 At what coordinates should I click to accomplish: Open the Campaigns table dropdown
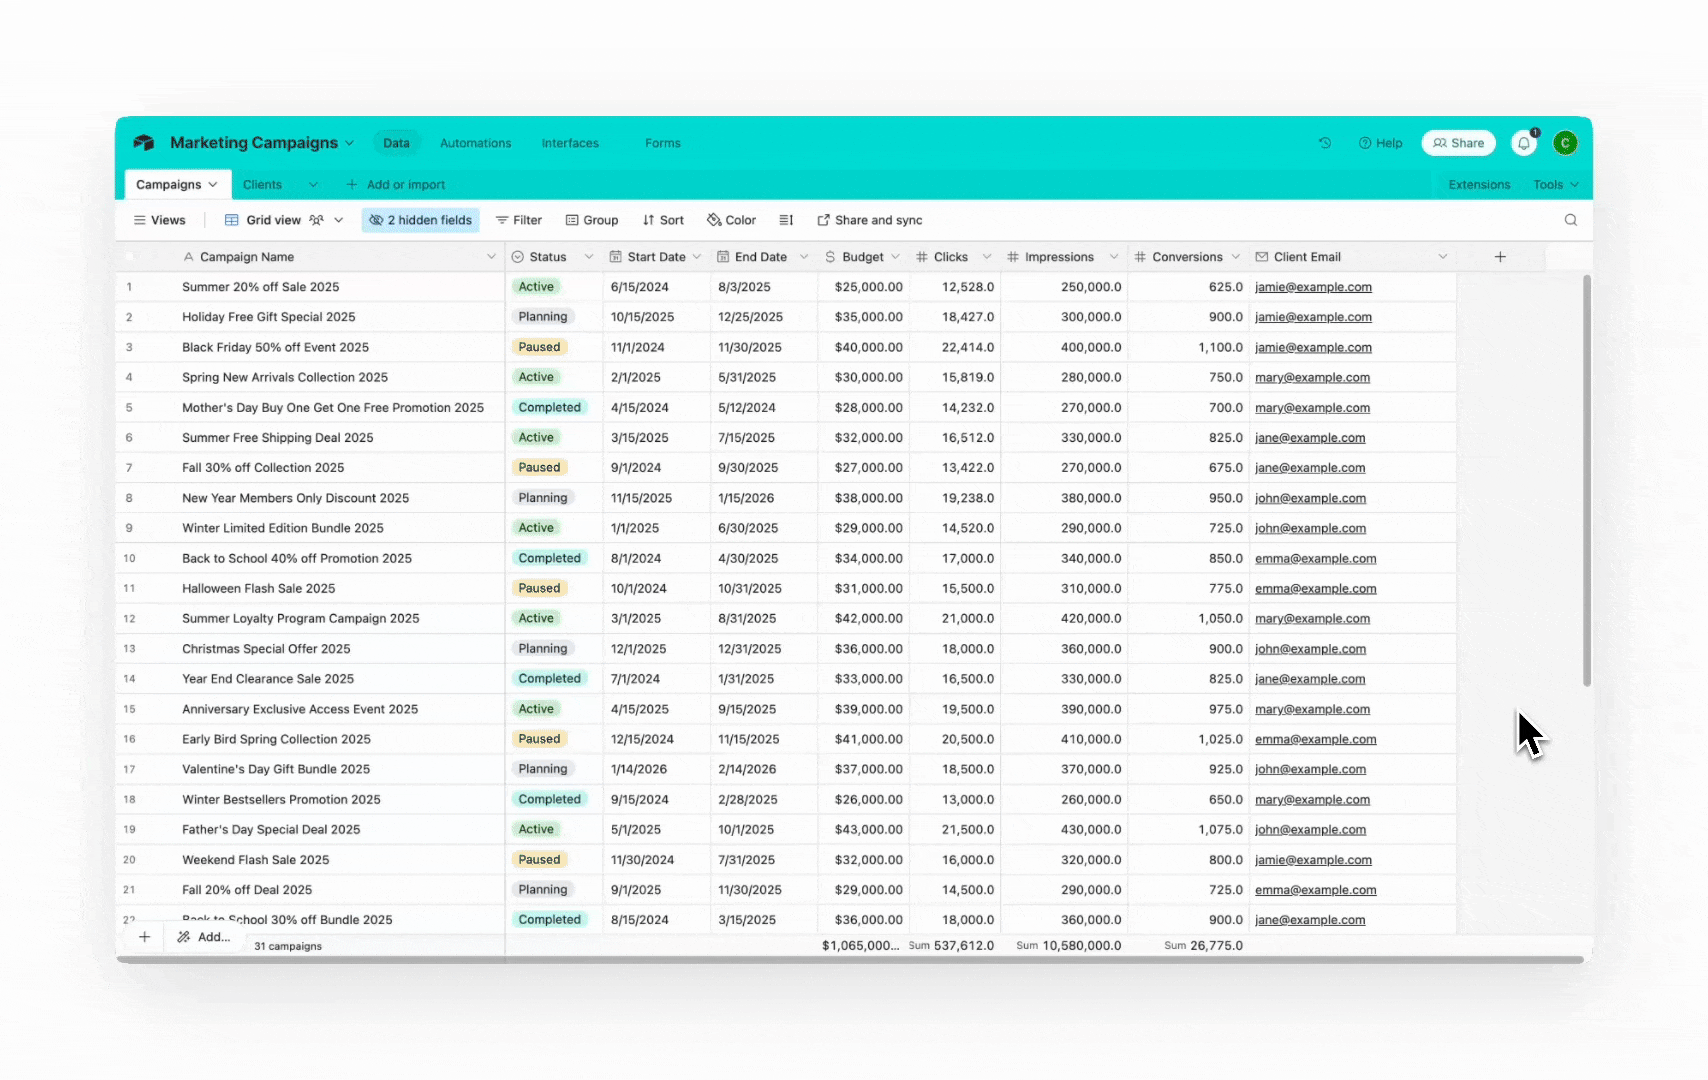pos(211,184)
